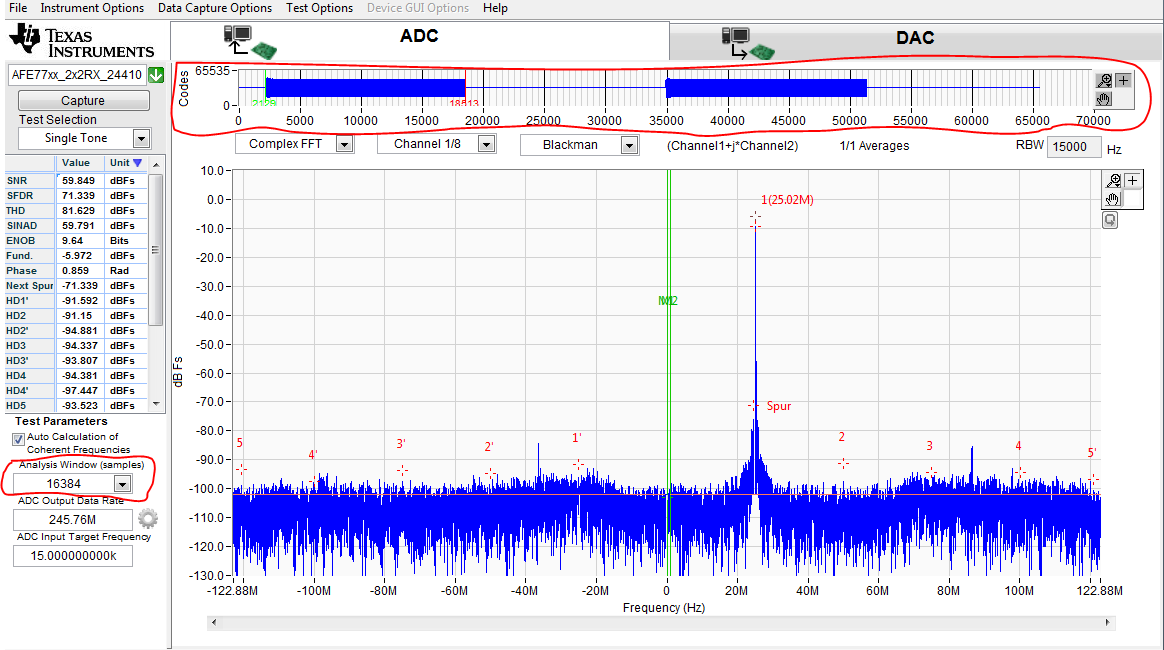Open the Blackman window function dropdown

point(629,143)
